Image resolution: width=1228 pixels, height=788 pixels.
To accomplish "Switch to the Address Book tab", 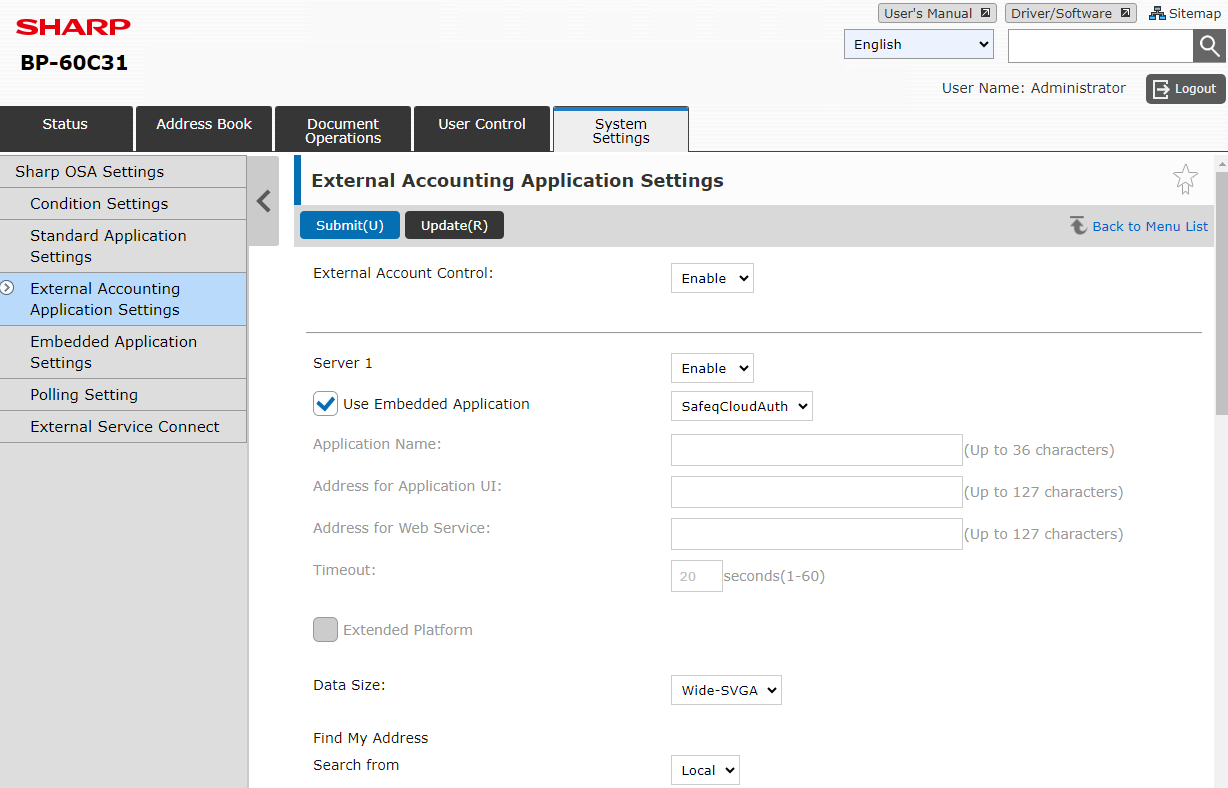I will pyautogui.click(x=204, y=125).
